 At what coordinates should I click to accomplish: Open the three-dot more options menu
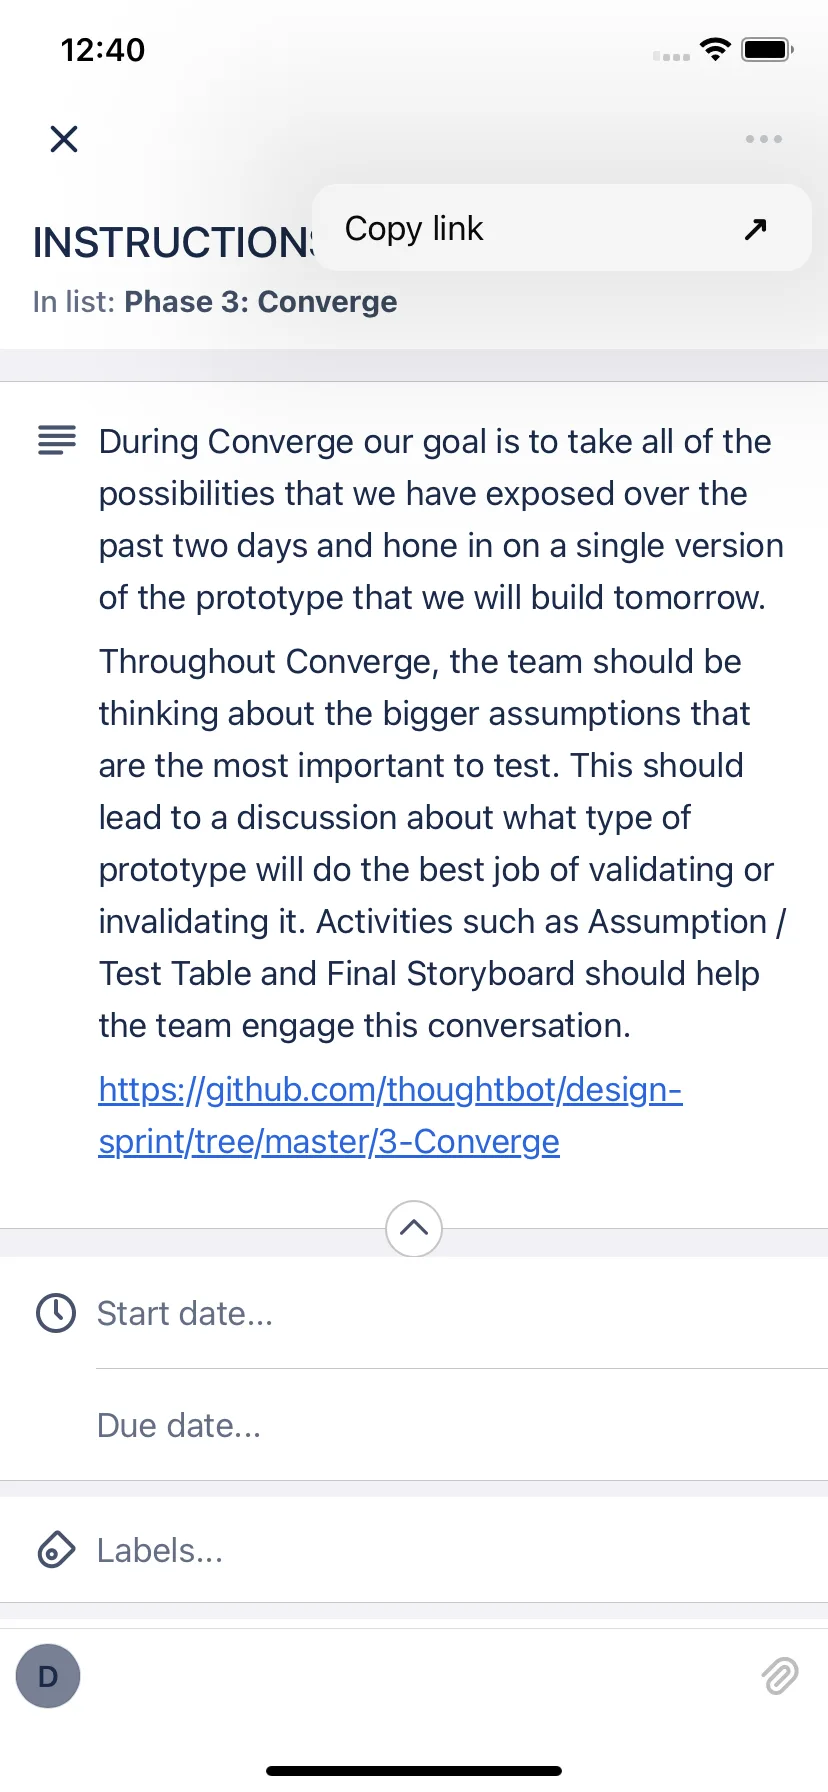(x=763, y=139)
